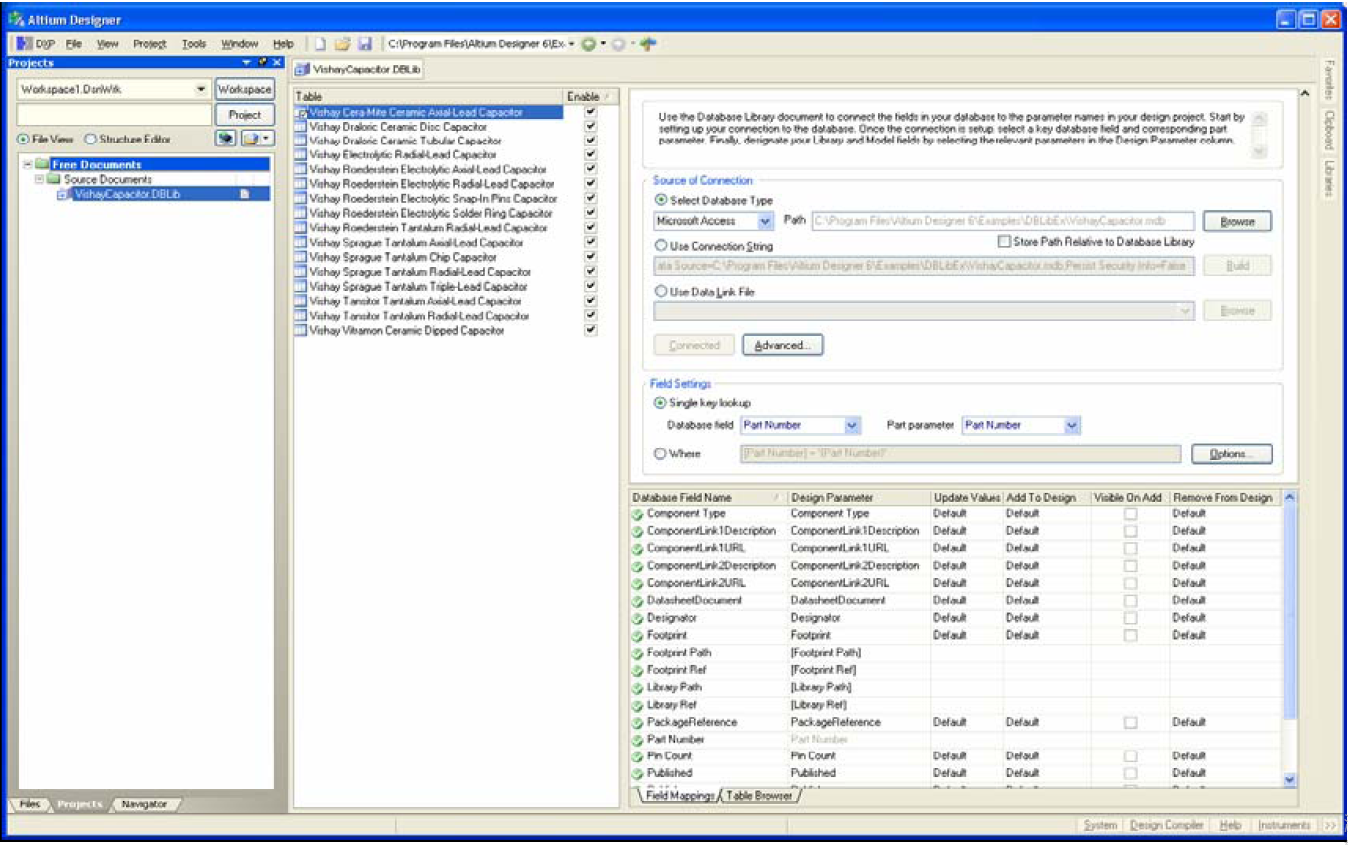Collapse the Free Documents tree node

pos(27,164)
